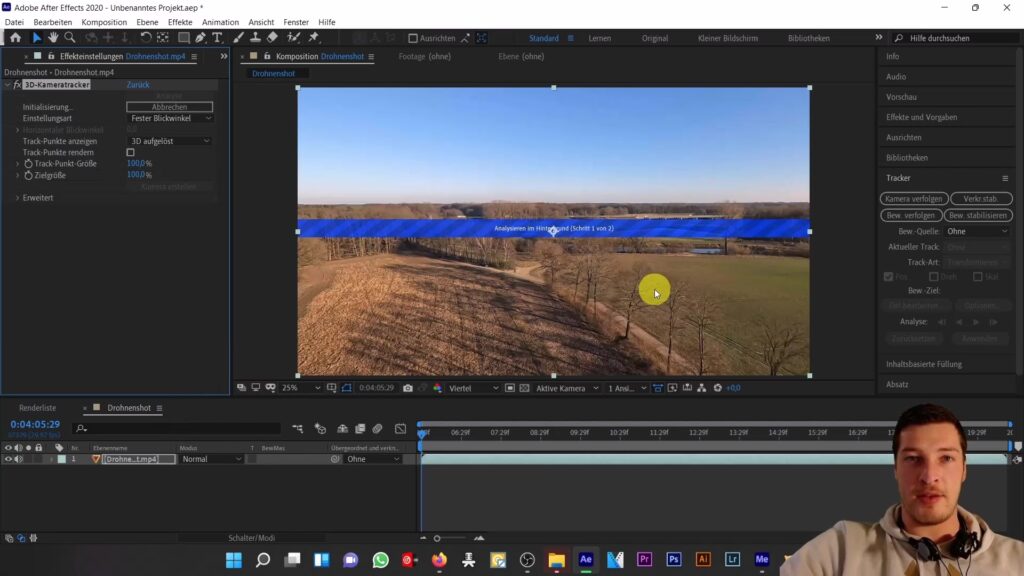Image resolution: width=1024 pixels, height=576 pixels.
Task: Expand the Erweitert section
Action: coord(18,198)
